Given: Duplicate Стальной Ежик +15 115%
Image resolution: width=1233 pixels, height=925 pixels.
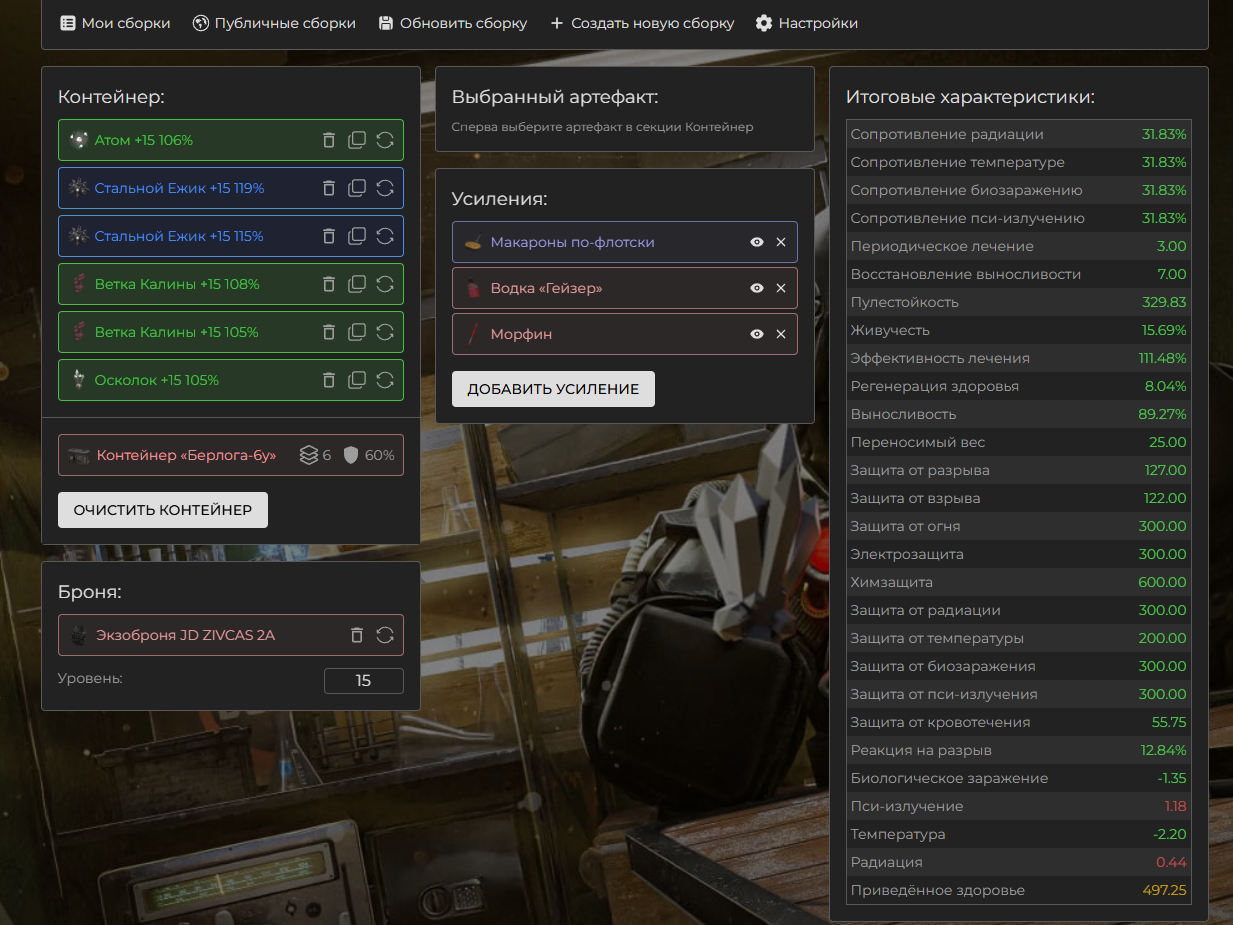Looking at the screenshot, I should coord(357,236).
